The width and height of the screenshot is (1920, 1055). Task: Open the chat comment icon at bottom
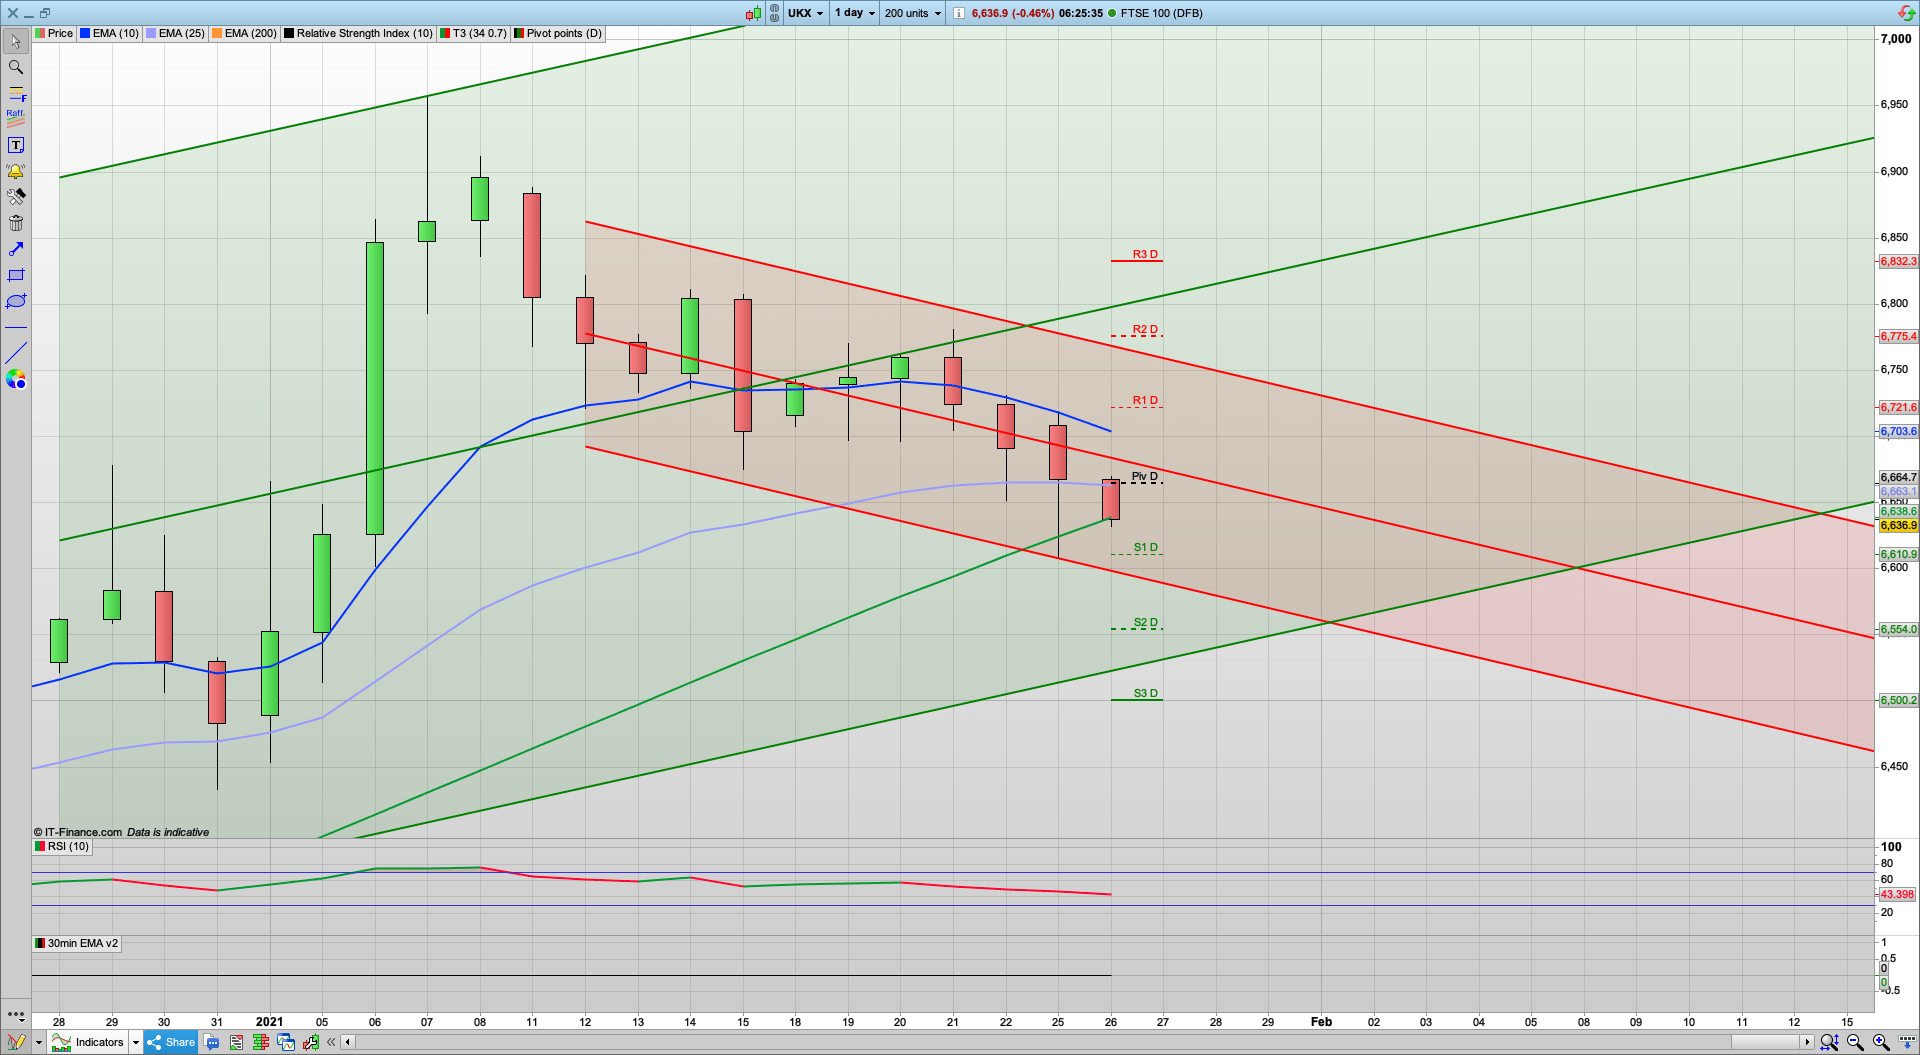[x=211, y=1042]
